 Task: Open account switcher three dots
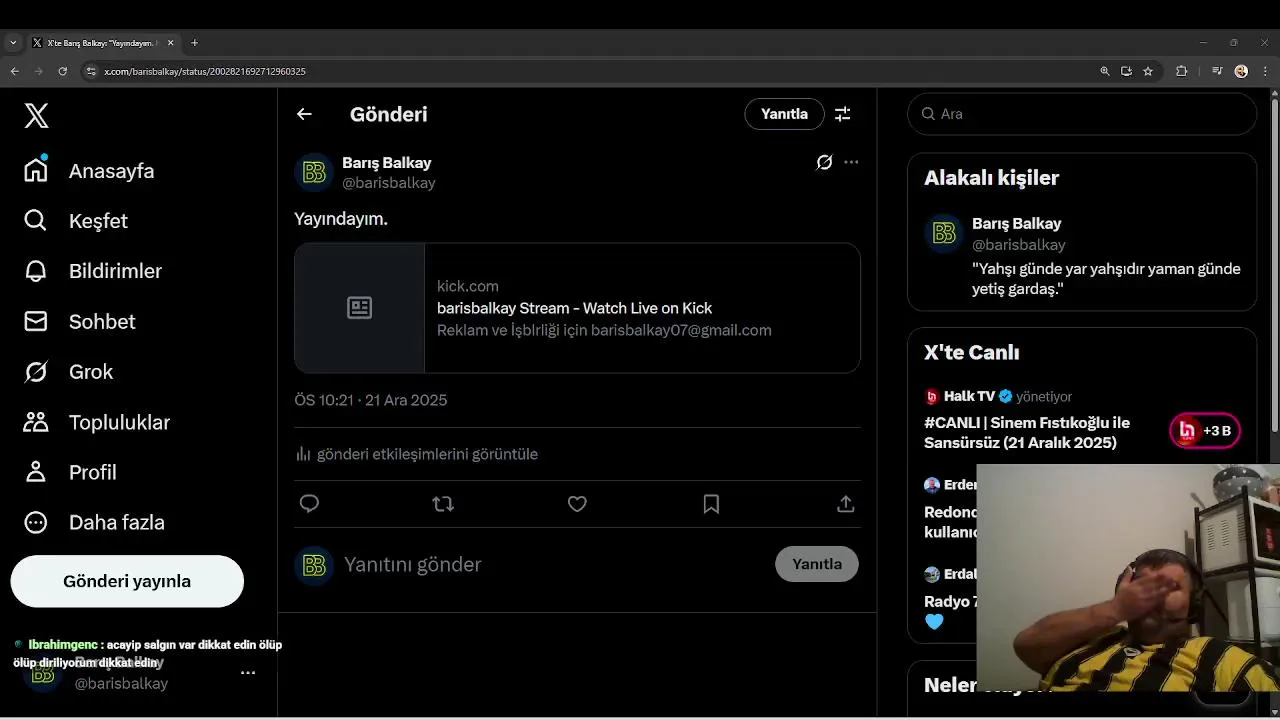pyautogui.click(x=248, y=673)
